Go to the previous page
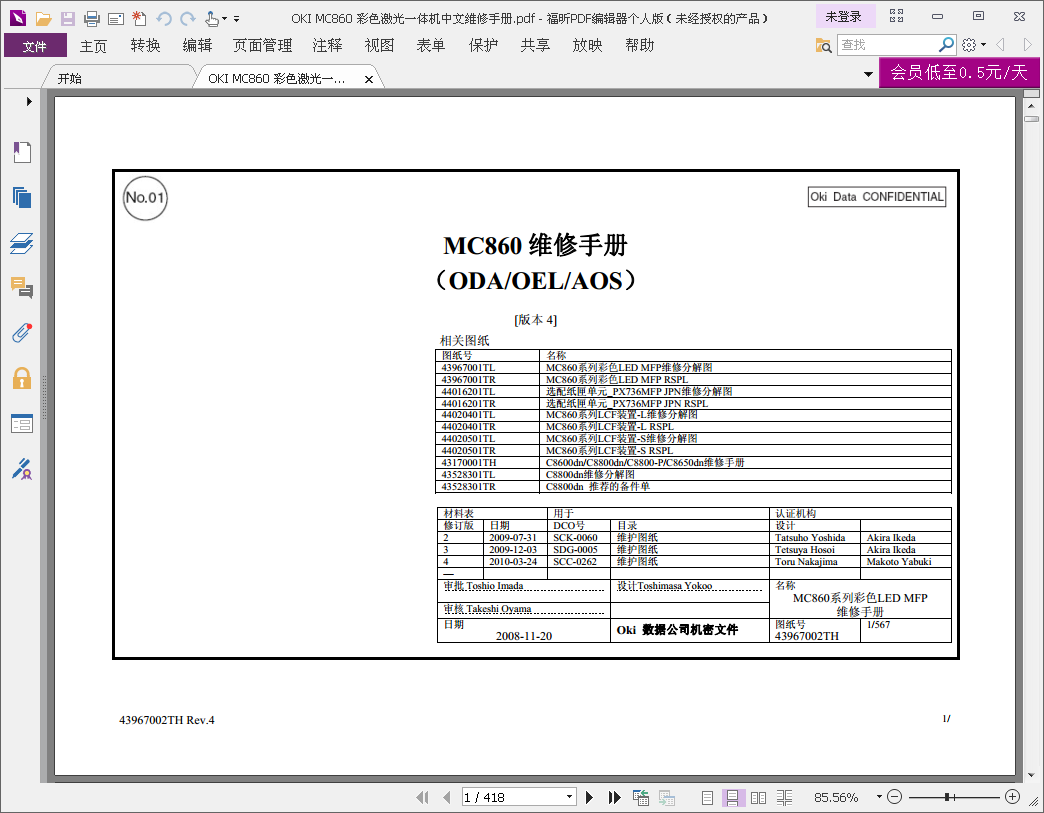Image resolution: width=1044 pixels, height=813 pixels. click(446, 797)
